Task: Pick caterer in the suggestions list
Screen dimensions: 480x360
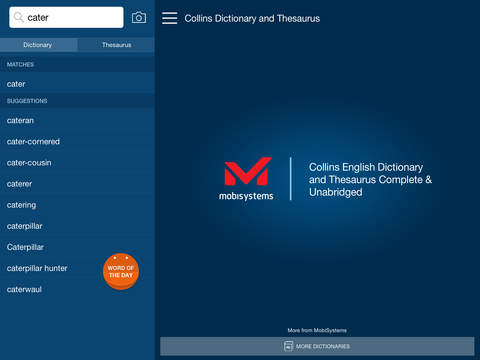Action: pyautogui.click(x=77, y=184)
